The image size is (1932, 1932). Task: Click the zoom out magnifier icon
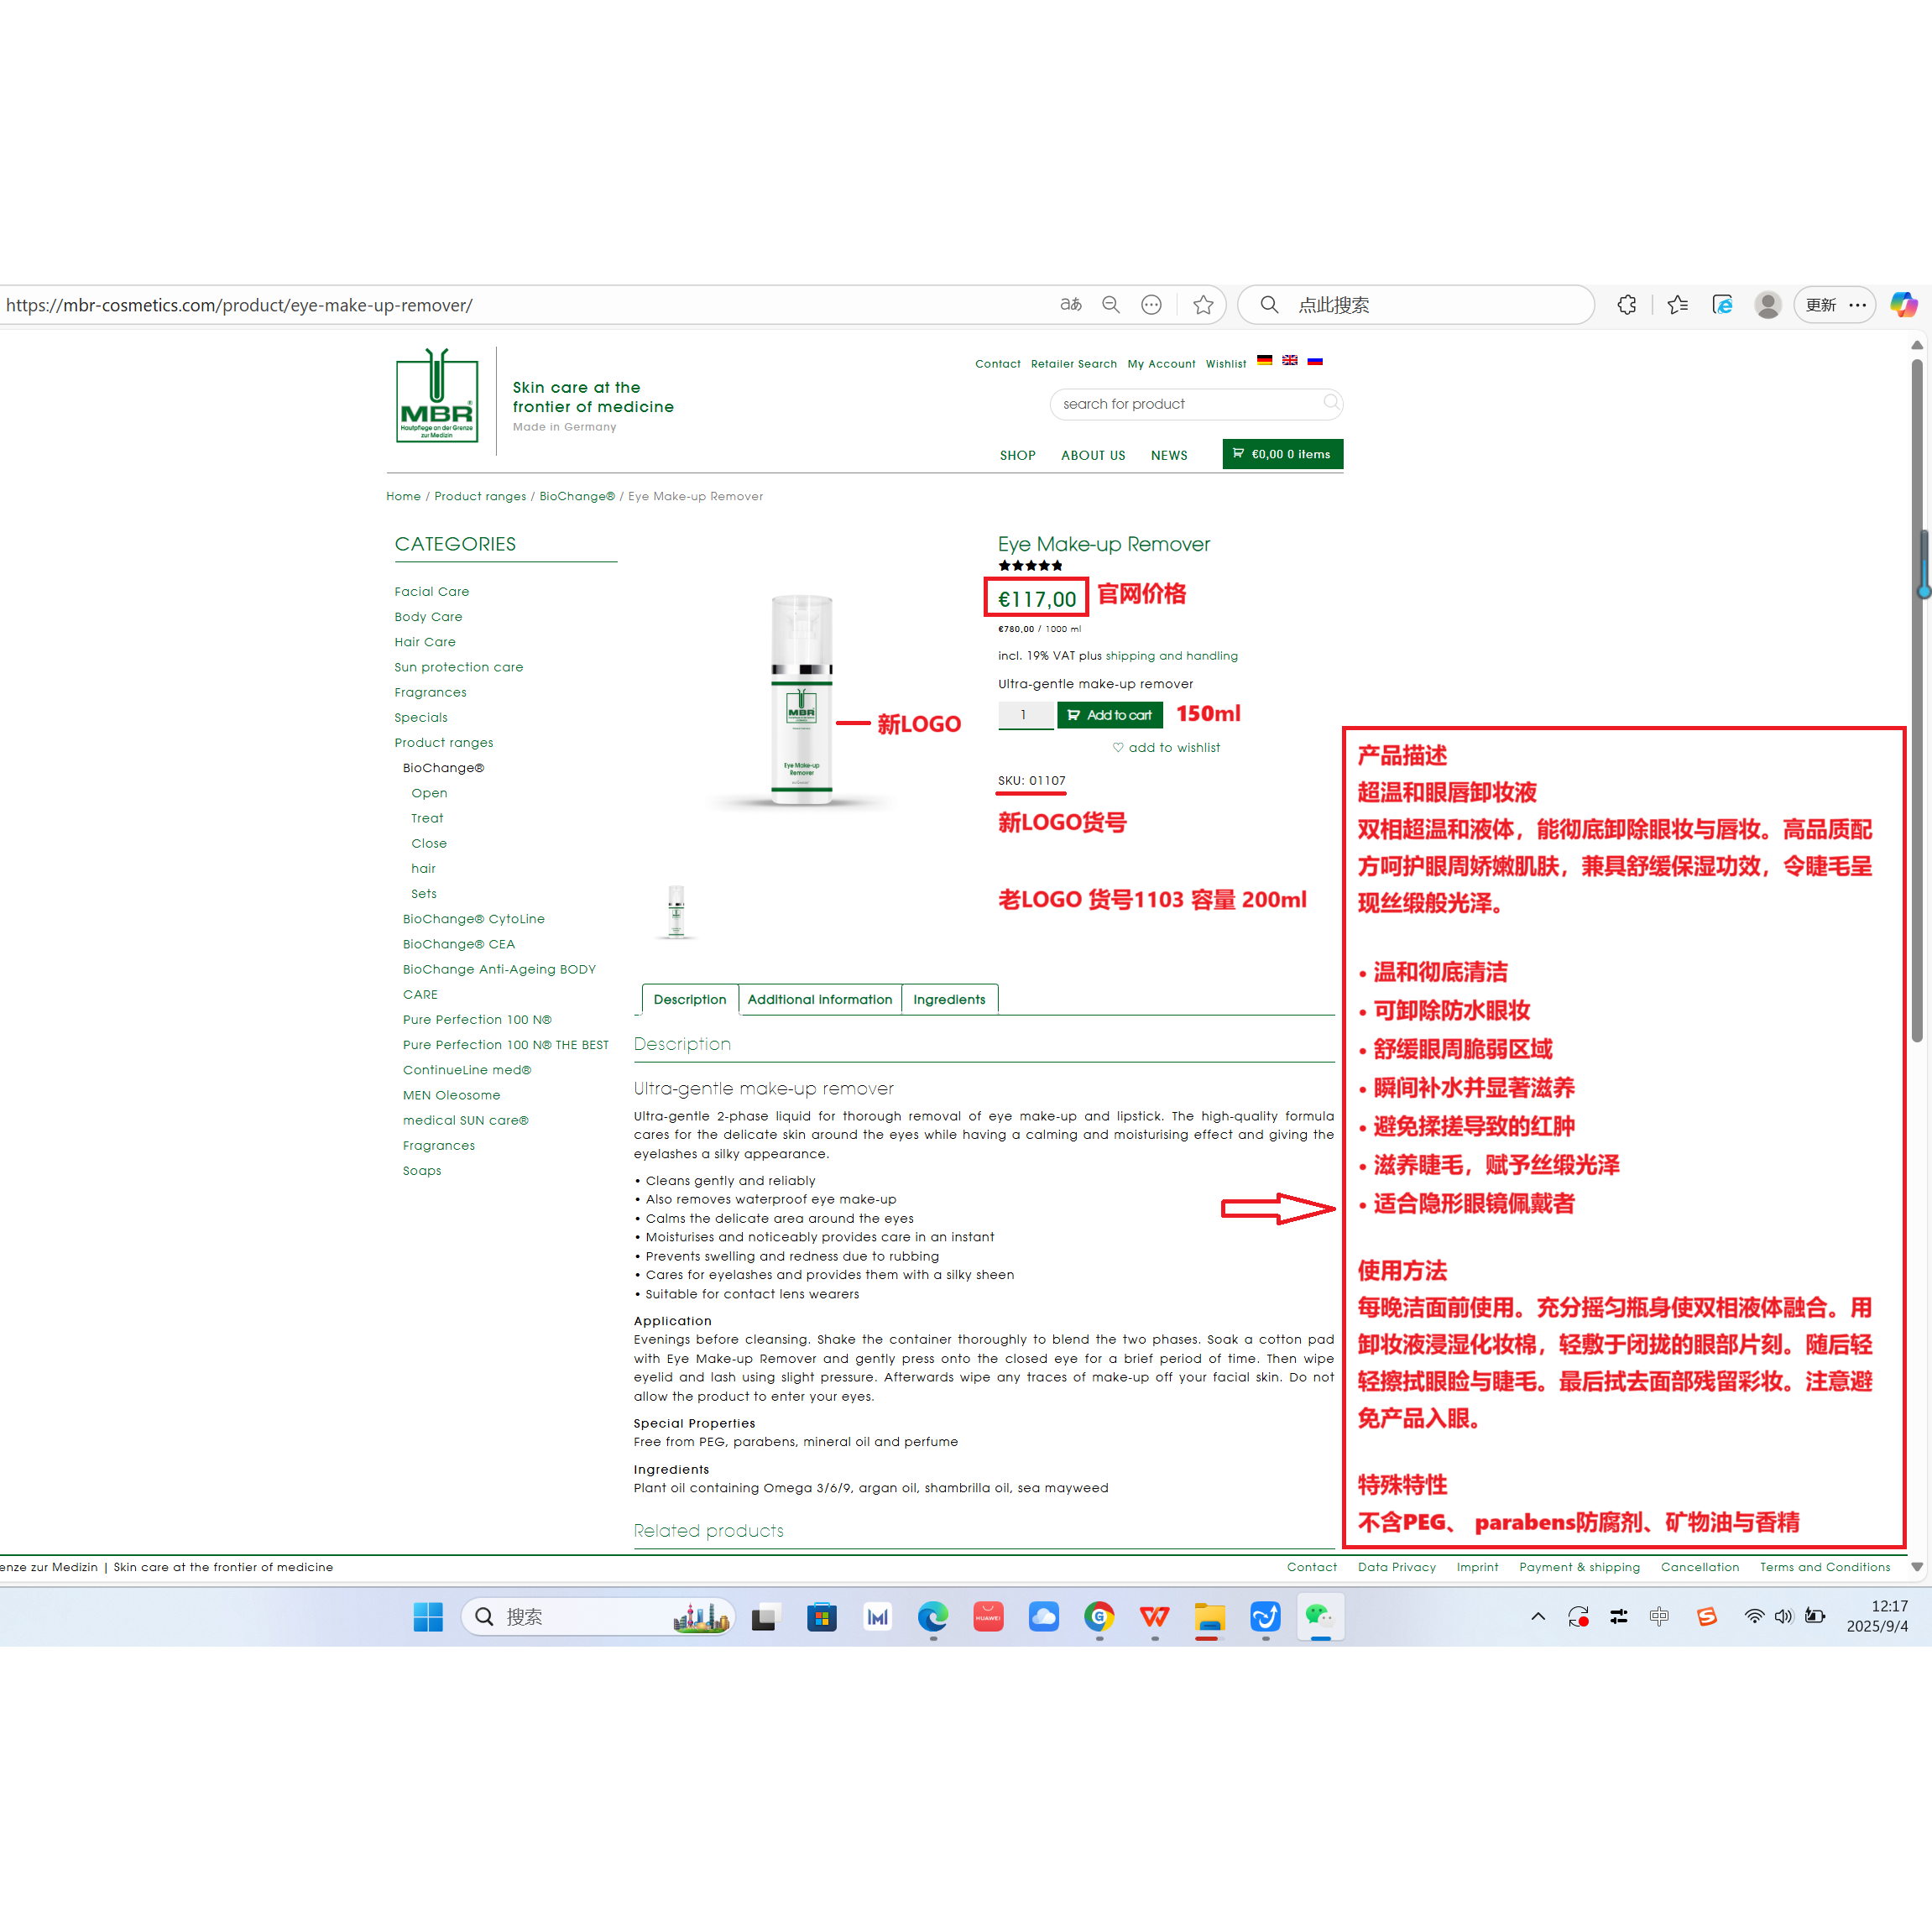click(1111, 305)
